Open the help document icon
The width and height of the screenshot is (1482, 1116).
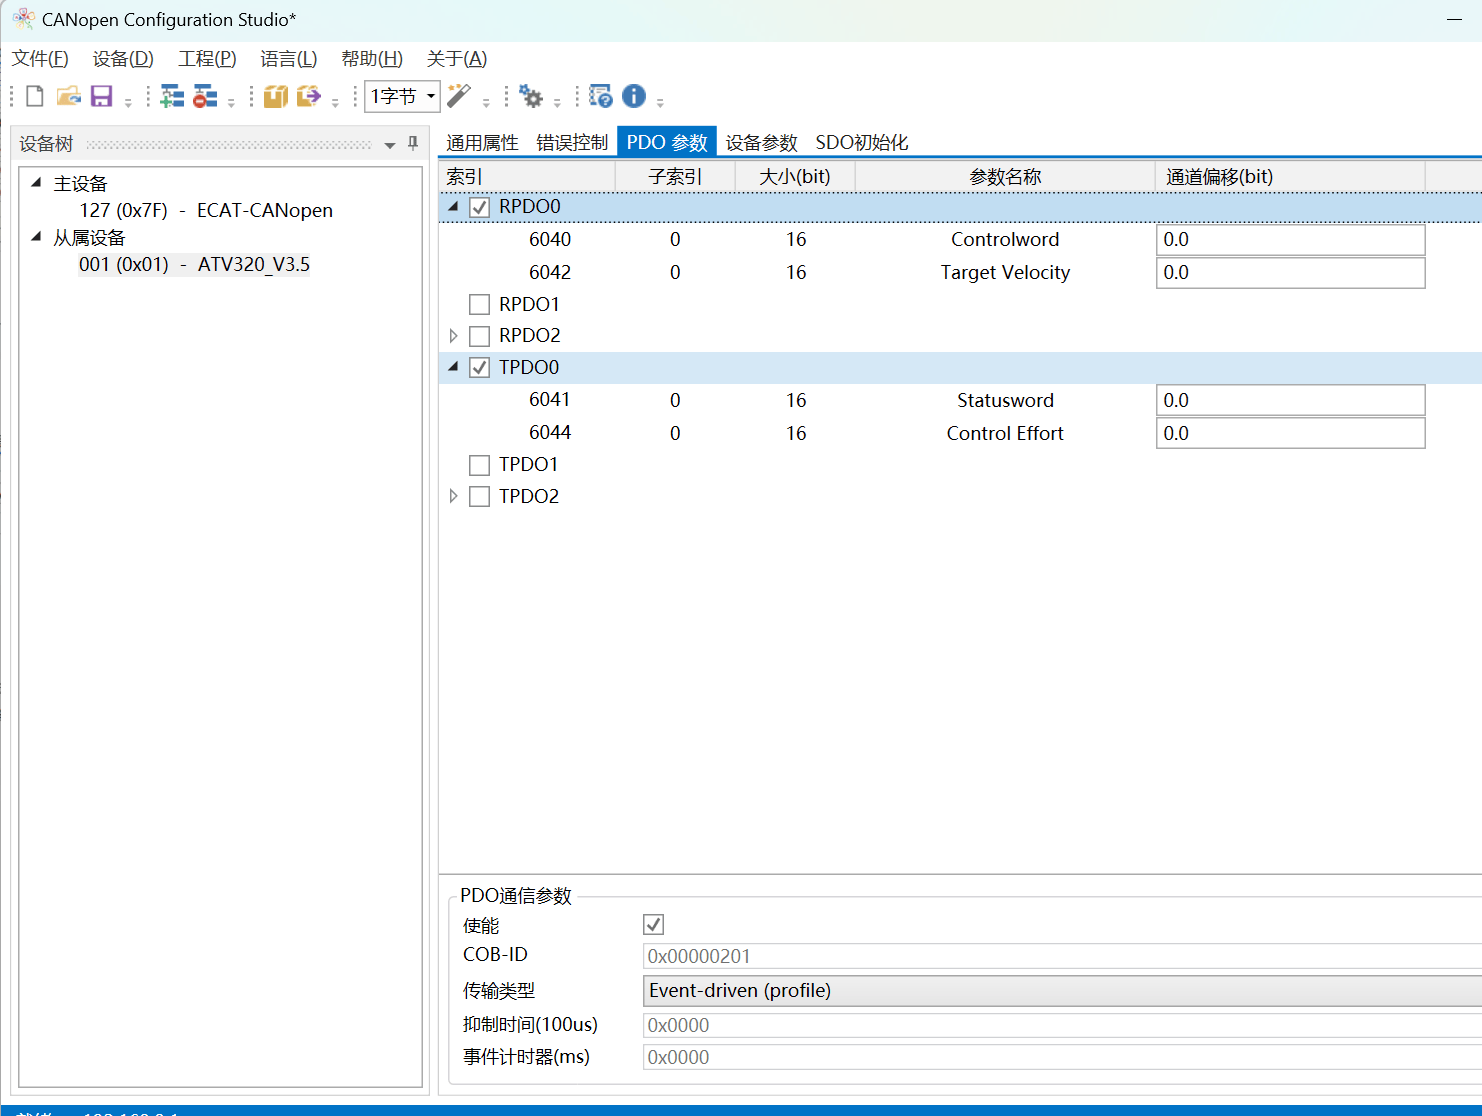[x=600, y=96]
